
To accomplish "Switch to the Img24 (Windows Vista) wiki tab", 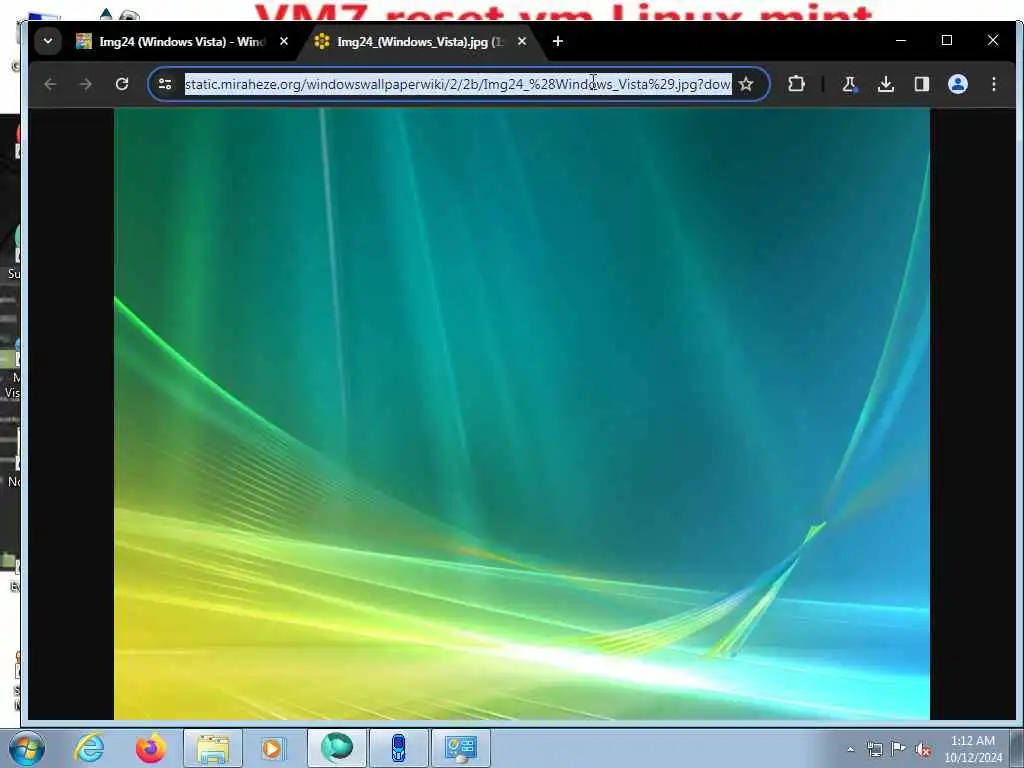I will 170,41.
